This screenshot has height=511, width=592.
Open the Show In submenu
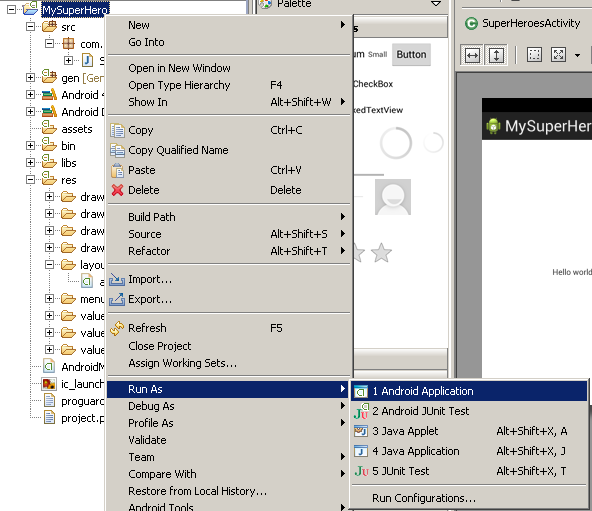coord(229,102)
